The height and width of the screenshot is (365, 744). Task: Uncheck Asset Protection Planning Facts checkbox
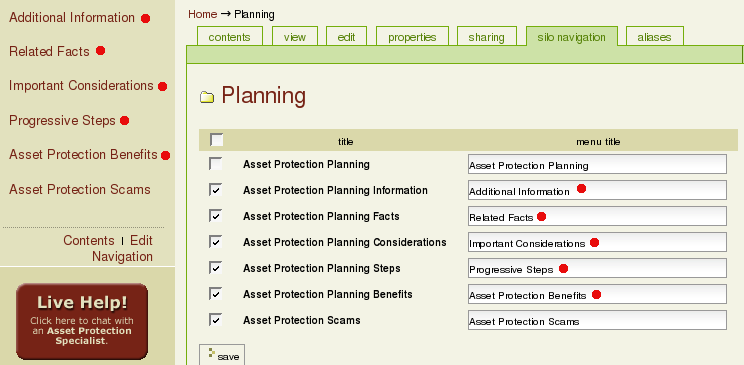coord(215,216)
